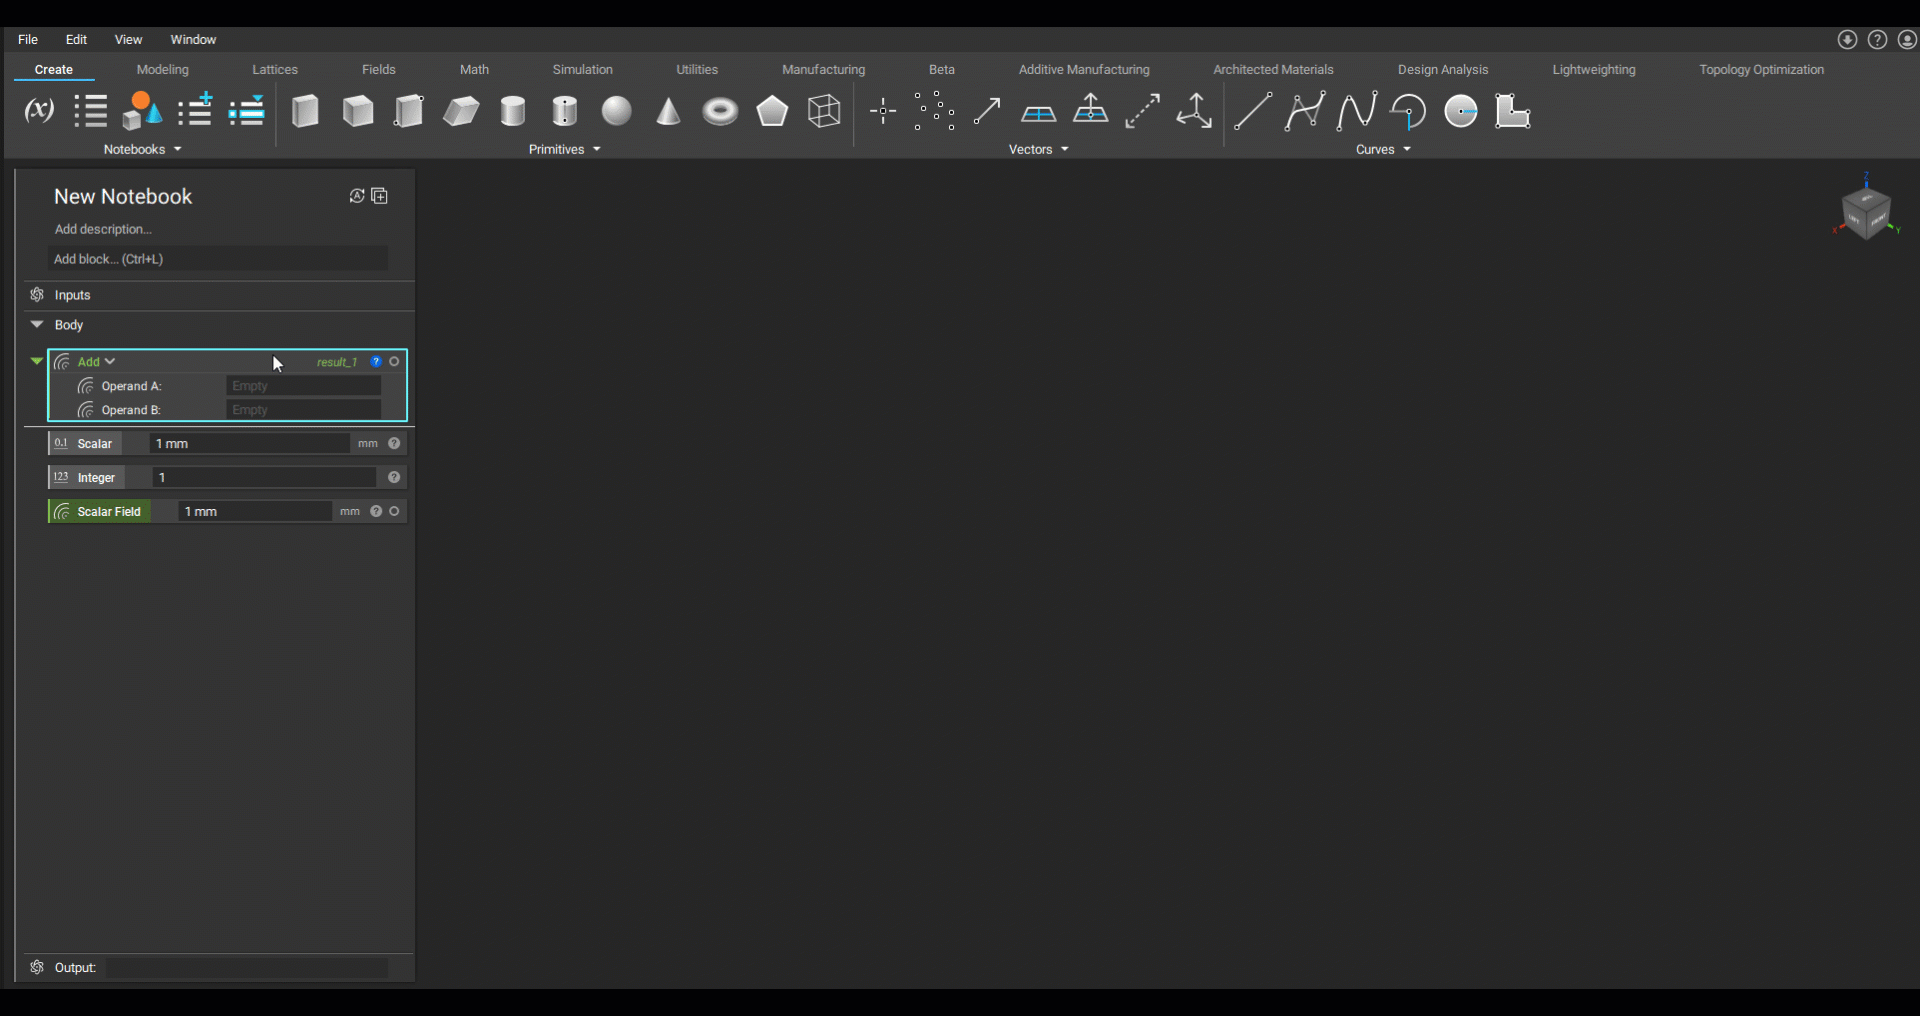The height and width of the screenshot is (1016, 1920).
Task: Select the flat Plane tool icon
Action: [1039, 113]
